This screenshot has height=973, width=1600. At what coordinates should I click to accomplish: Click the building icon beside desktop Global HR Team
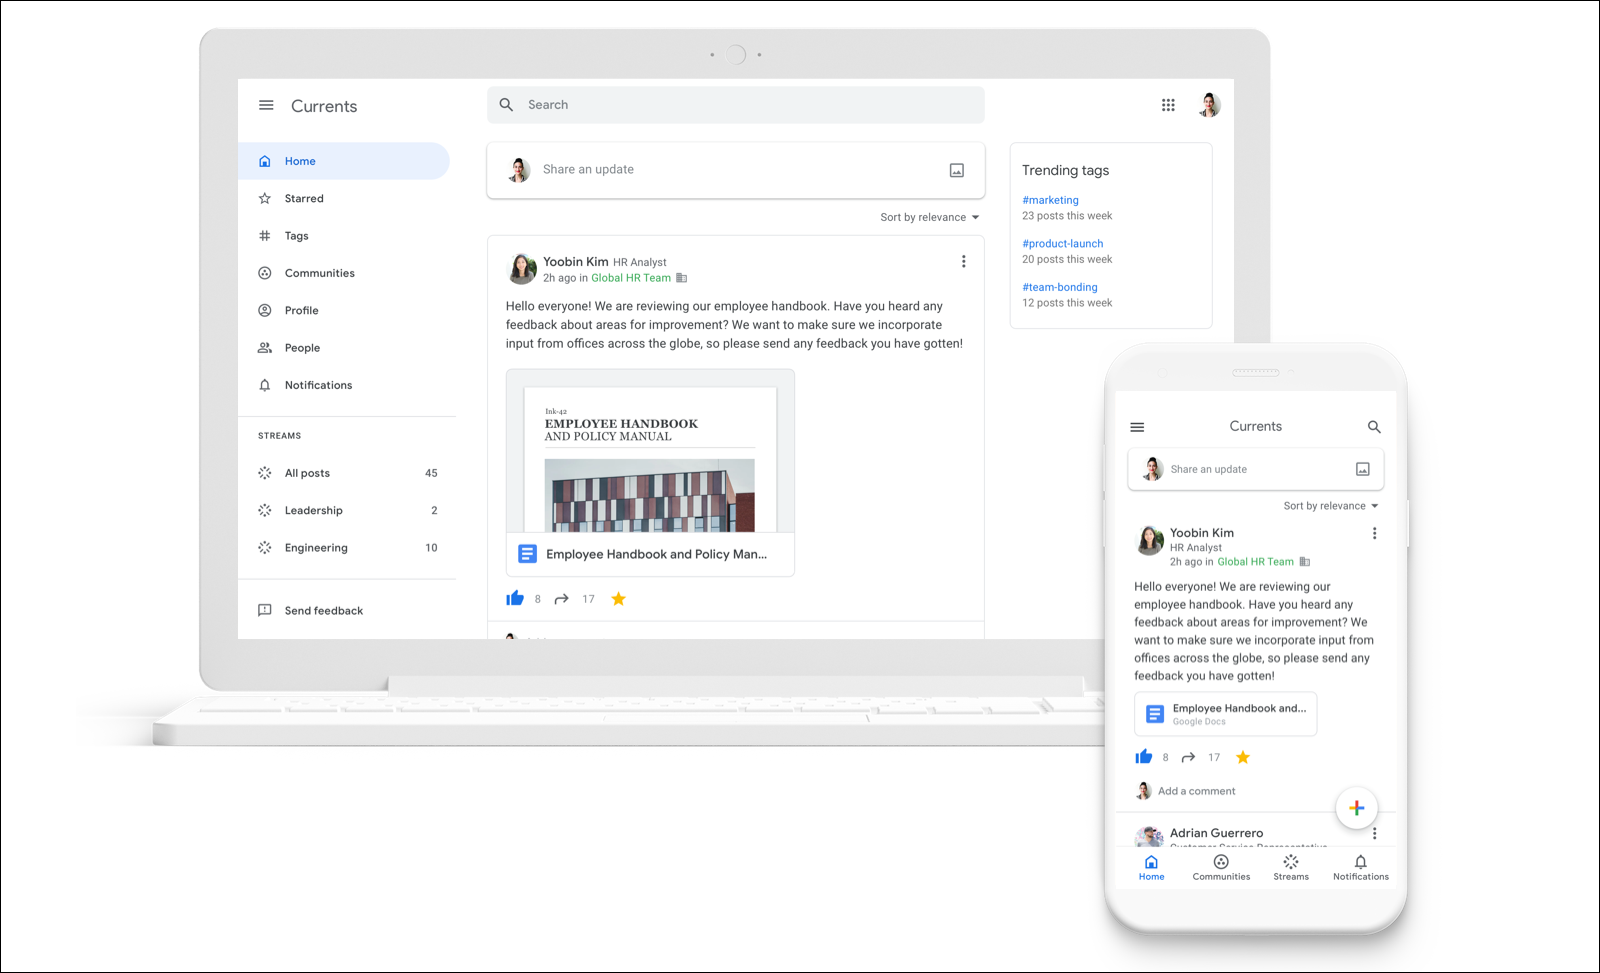tap(682, 278)
